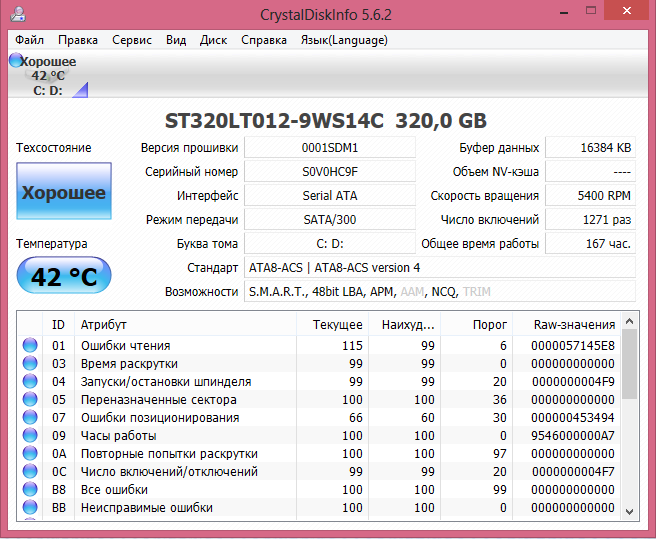Click the Raw-значения column header
The width and height of the screenshot is (656, 539).
pyautogui.click(x=567, y=324)
